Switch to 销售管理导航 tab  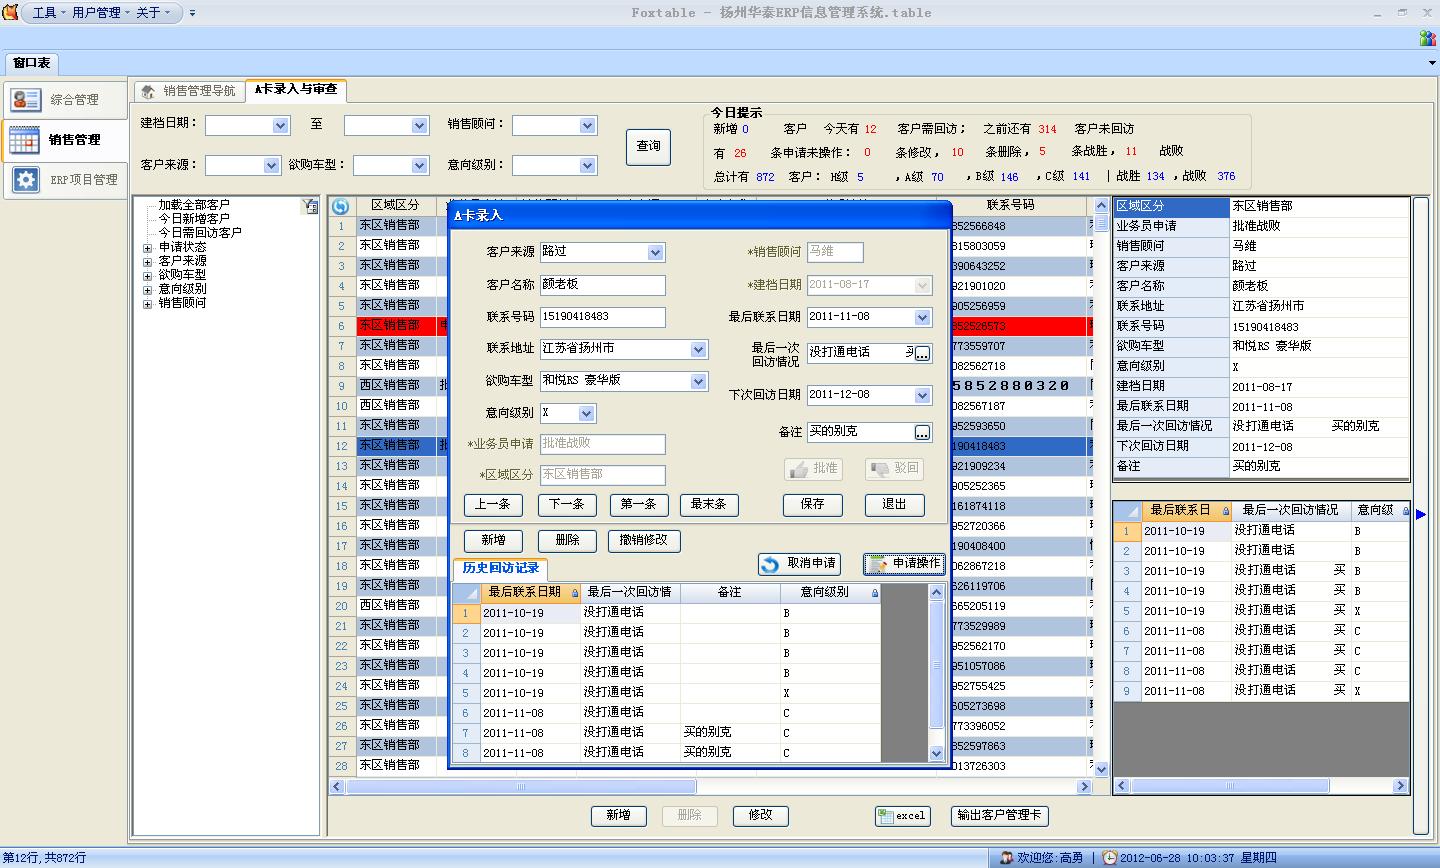[x=190, y=91]
